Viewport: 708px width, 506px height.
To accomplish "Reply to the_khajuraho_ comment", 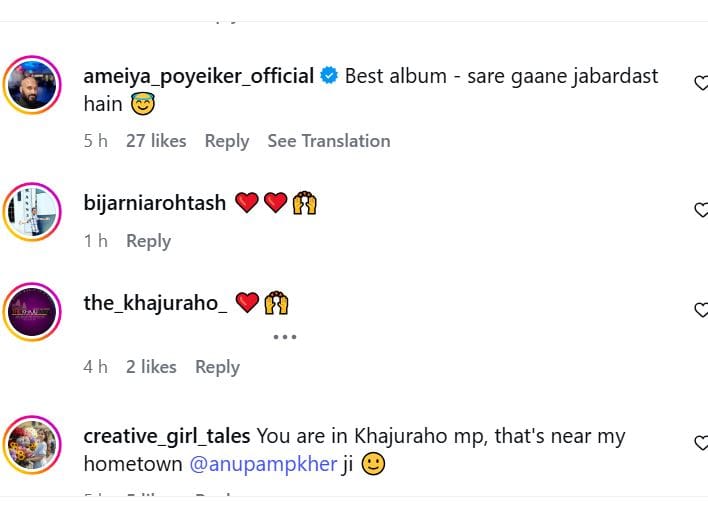I will tap(217, 367).
